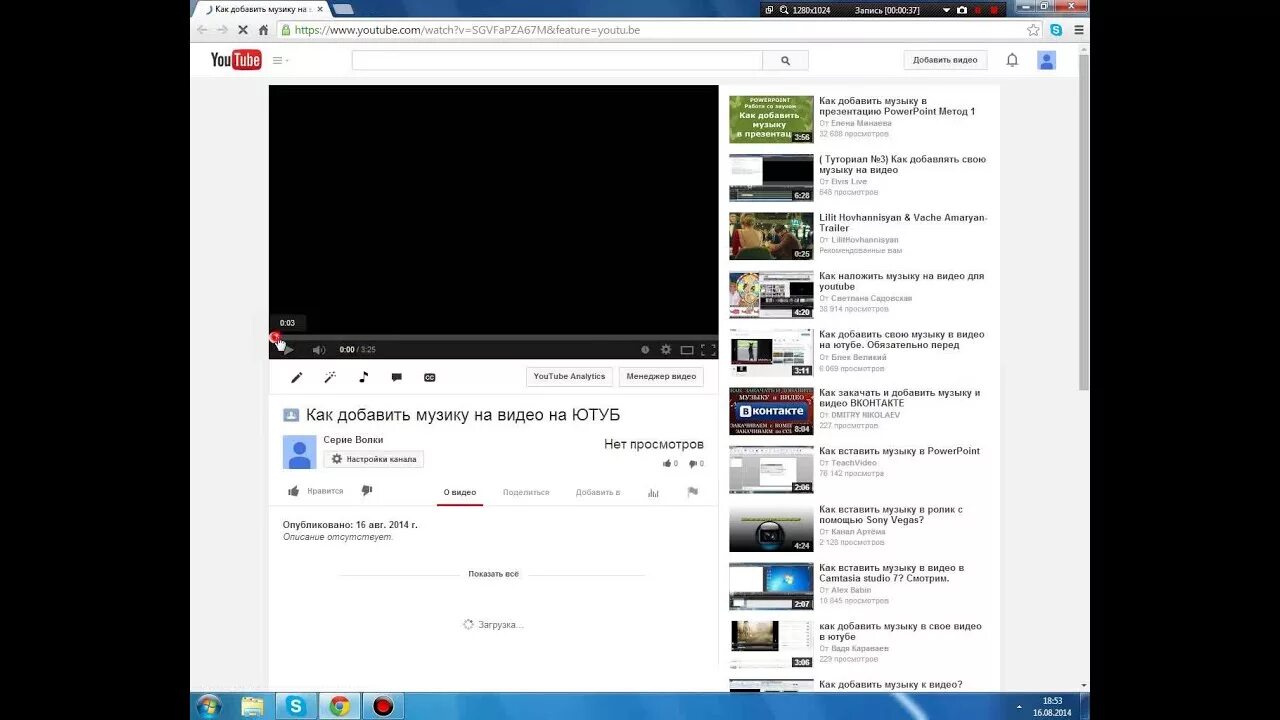Image resolution: width=1280 pixels, height=720 pixels.
Task: Open video about Sony Vegas
Action: 891,515
